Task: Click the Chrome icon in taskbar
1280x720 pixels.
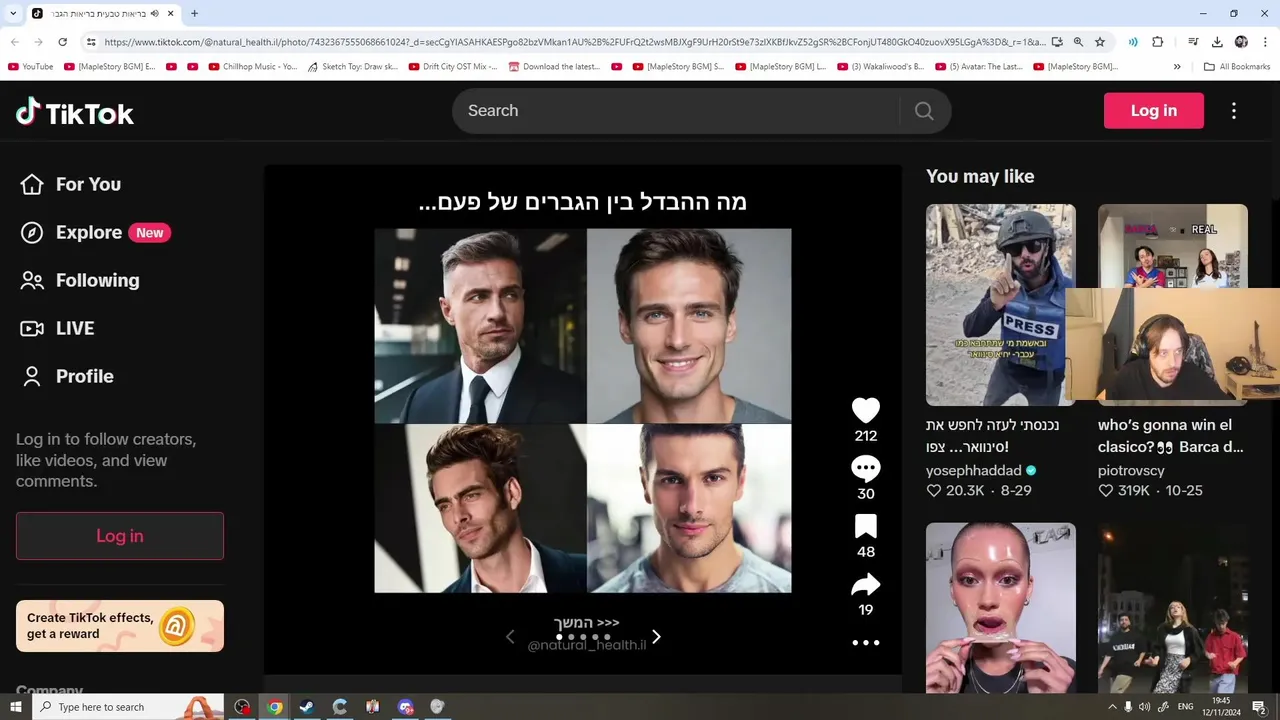Action: point(274,707)
